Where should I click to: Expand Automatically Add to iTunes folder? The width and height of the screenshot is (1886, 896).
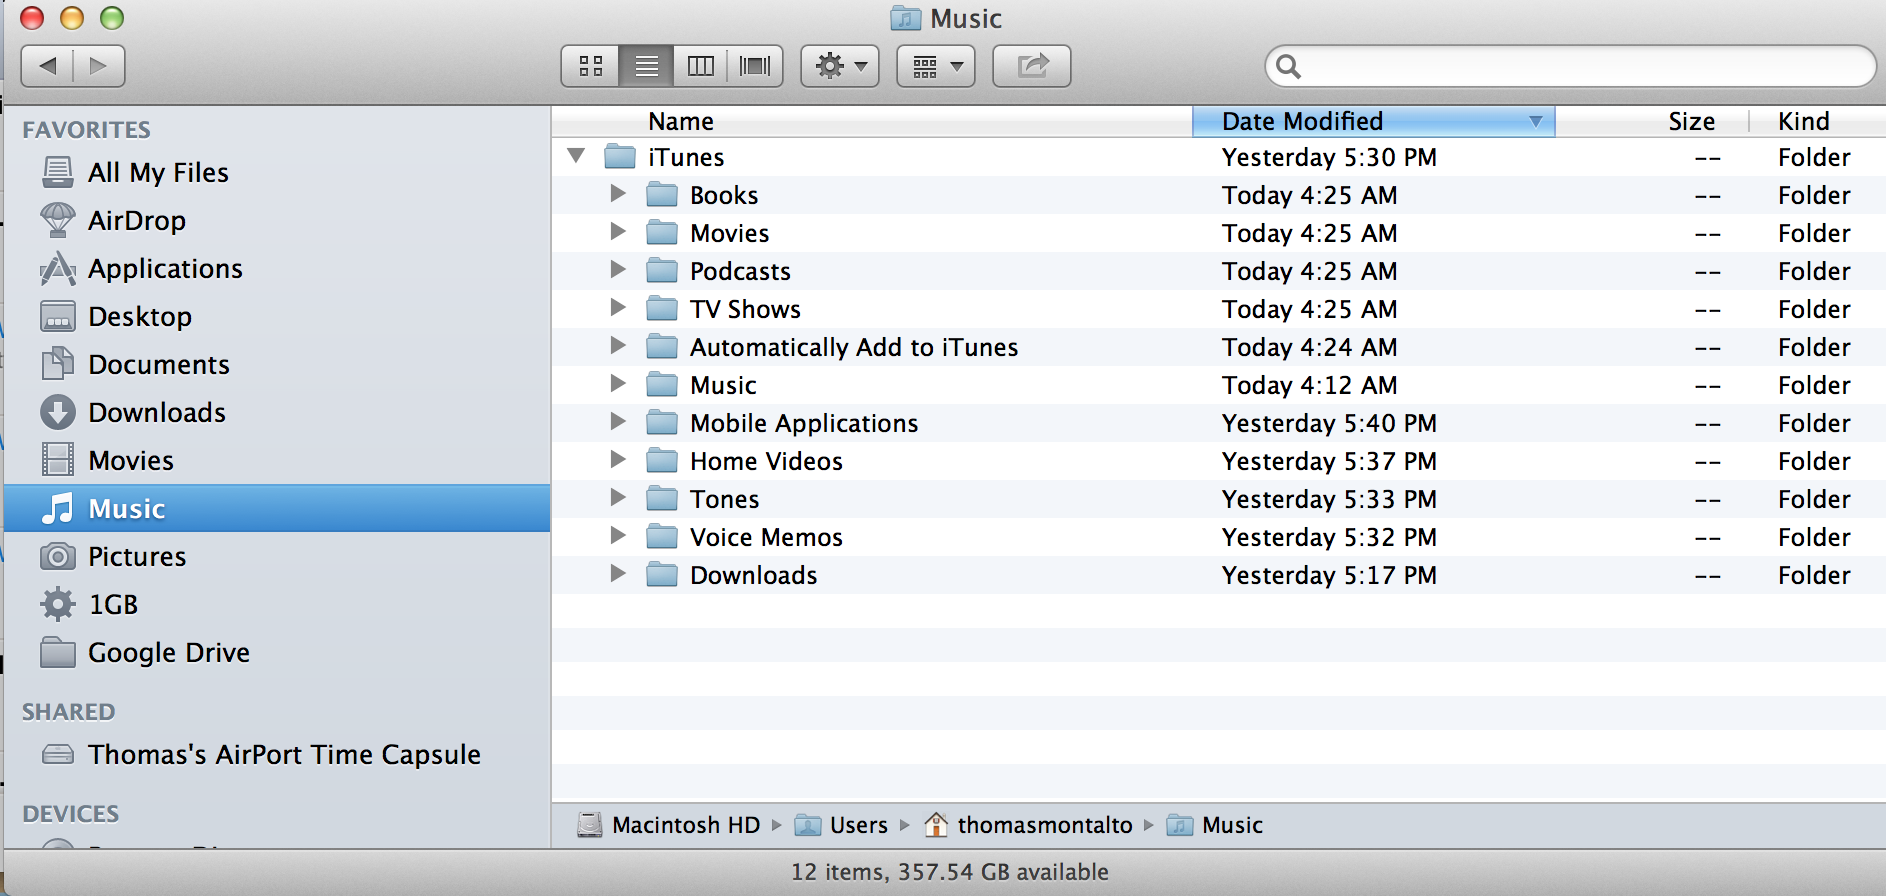click(x=618, y=345)
